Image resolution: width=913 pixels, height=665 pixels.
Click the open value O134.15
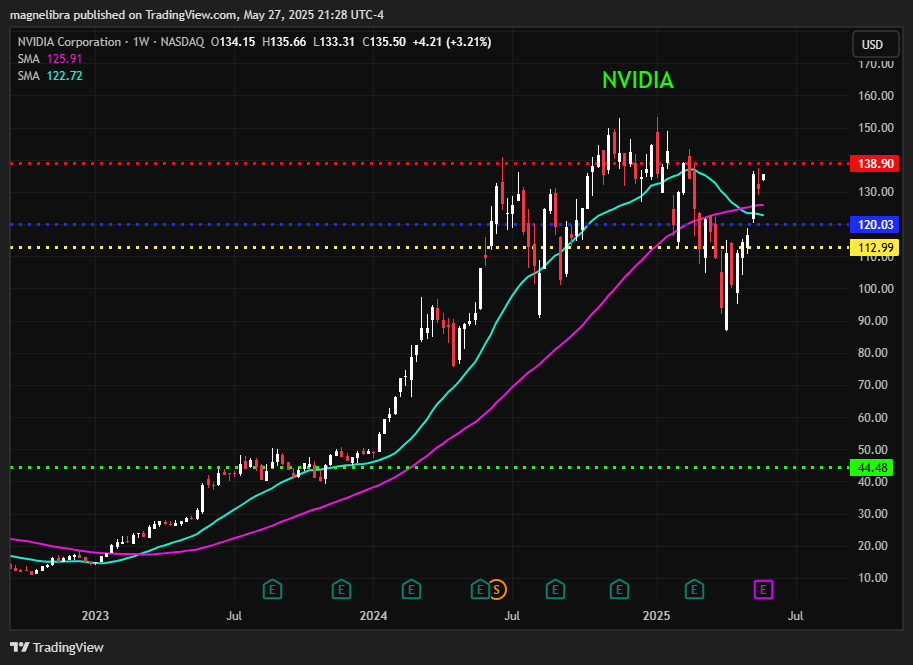pos(233,42)
